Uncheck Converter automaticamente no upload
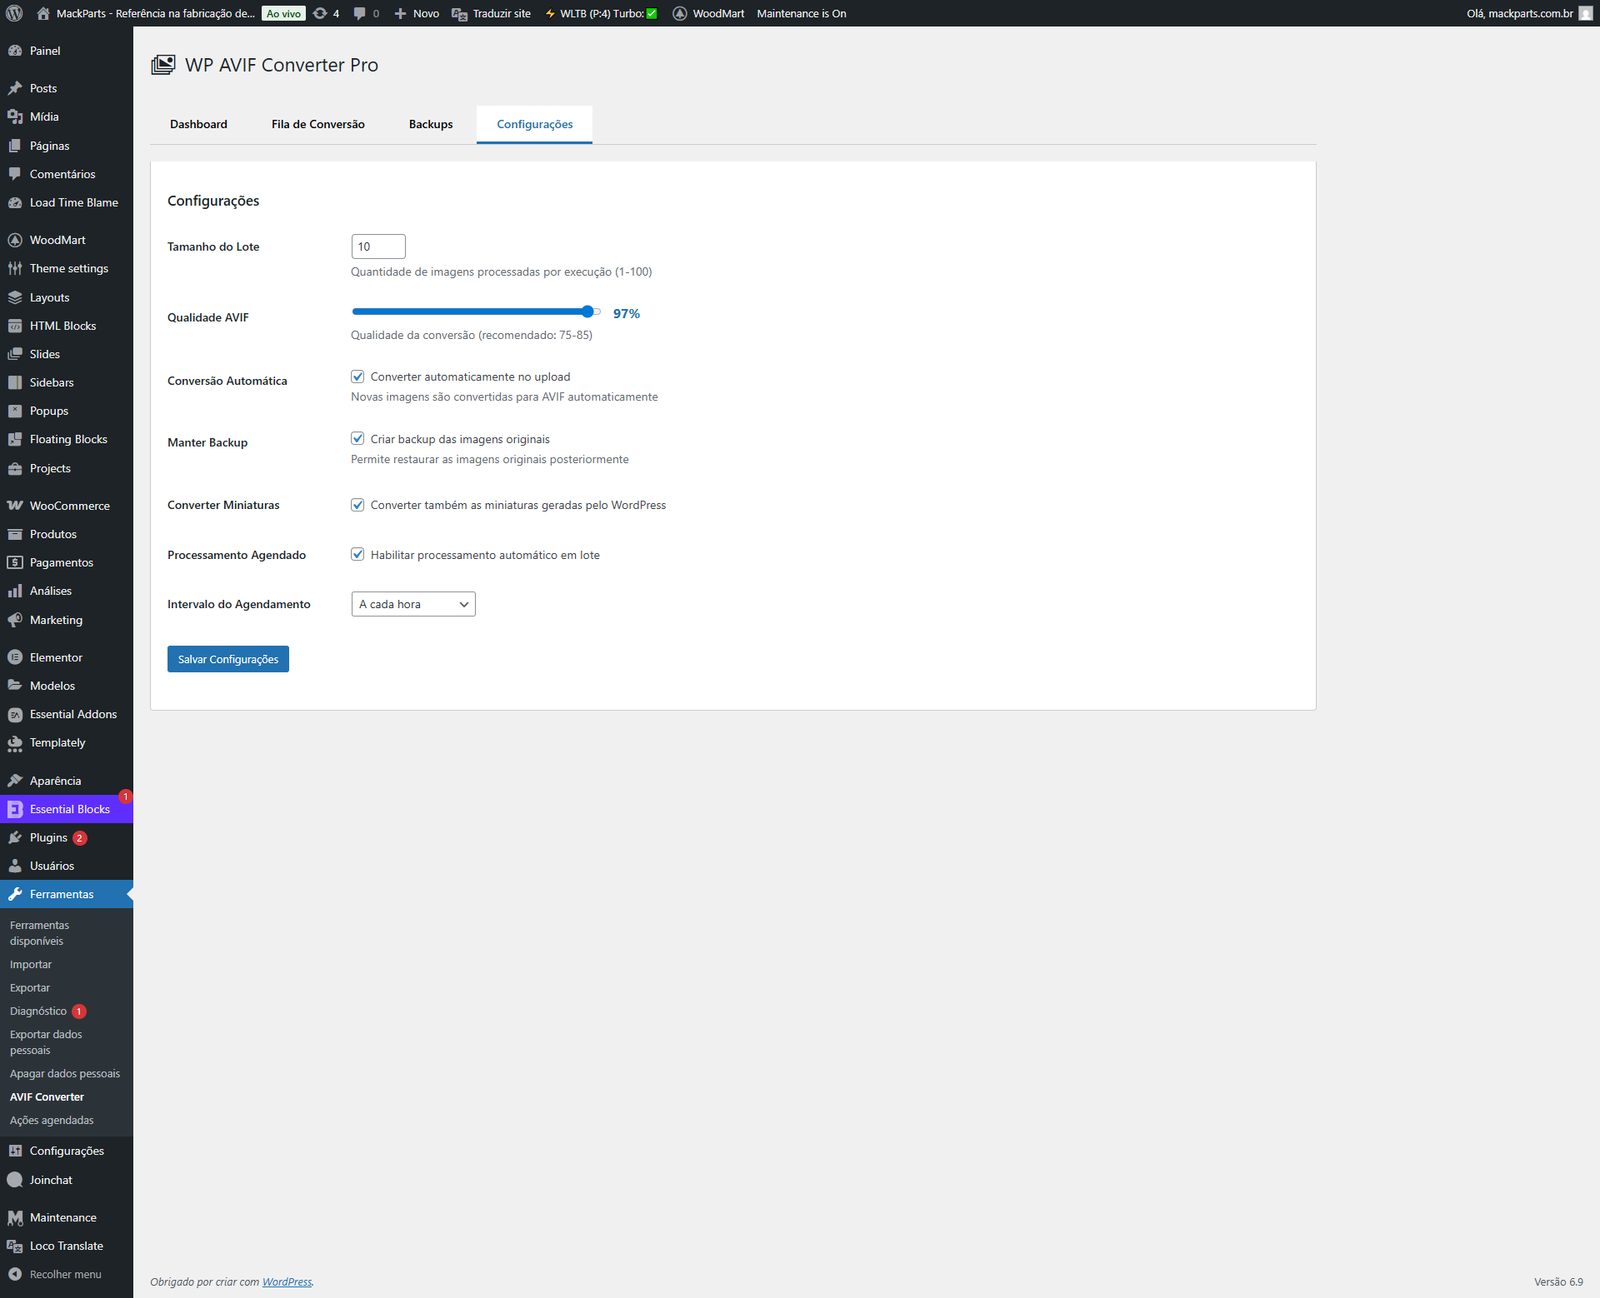 [x=358, y=377]
